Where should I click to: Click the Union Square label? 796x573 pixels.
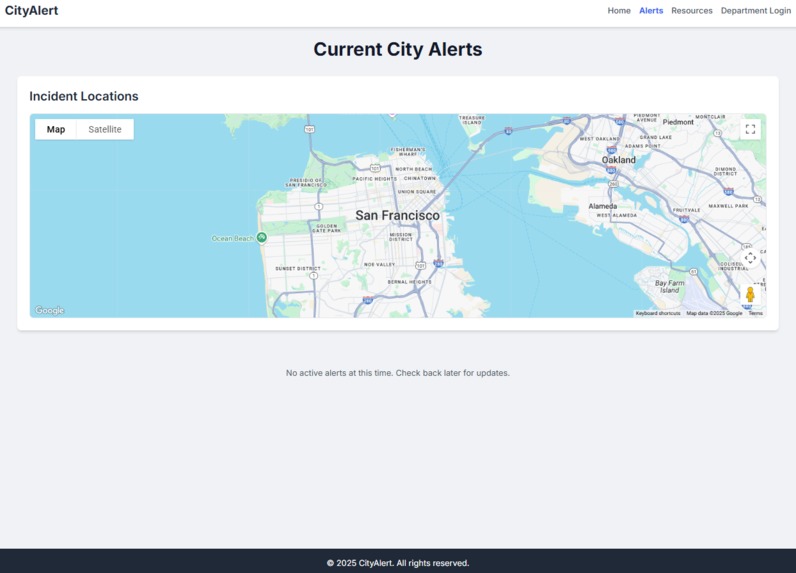click(x=417, y=192)
